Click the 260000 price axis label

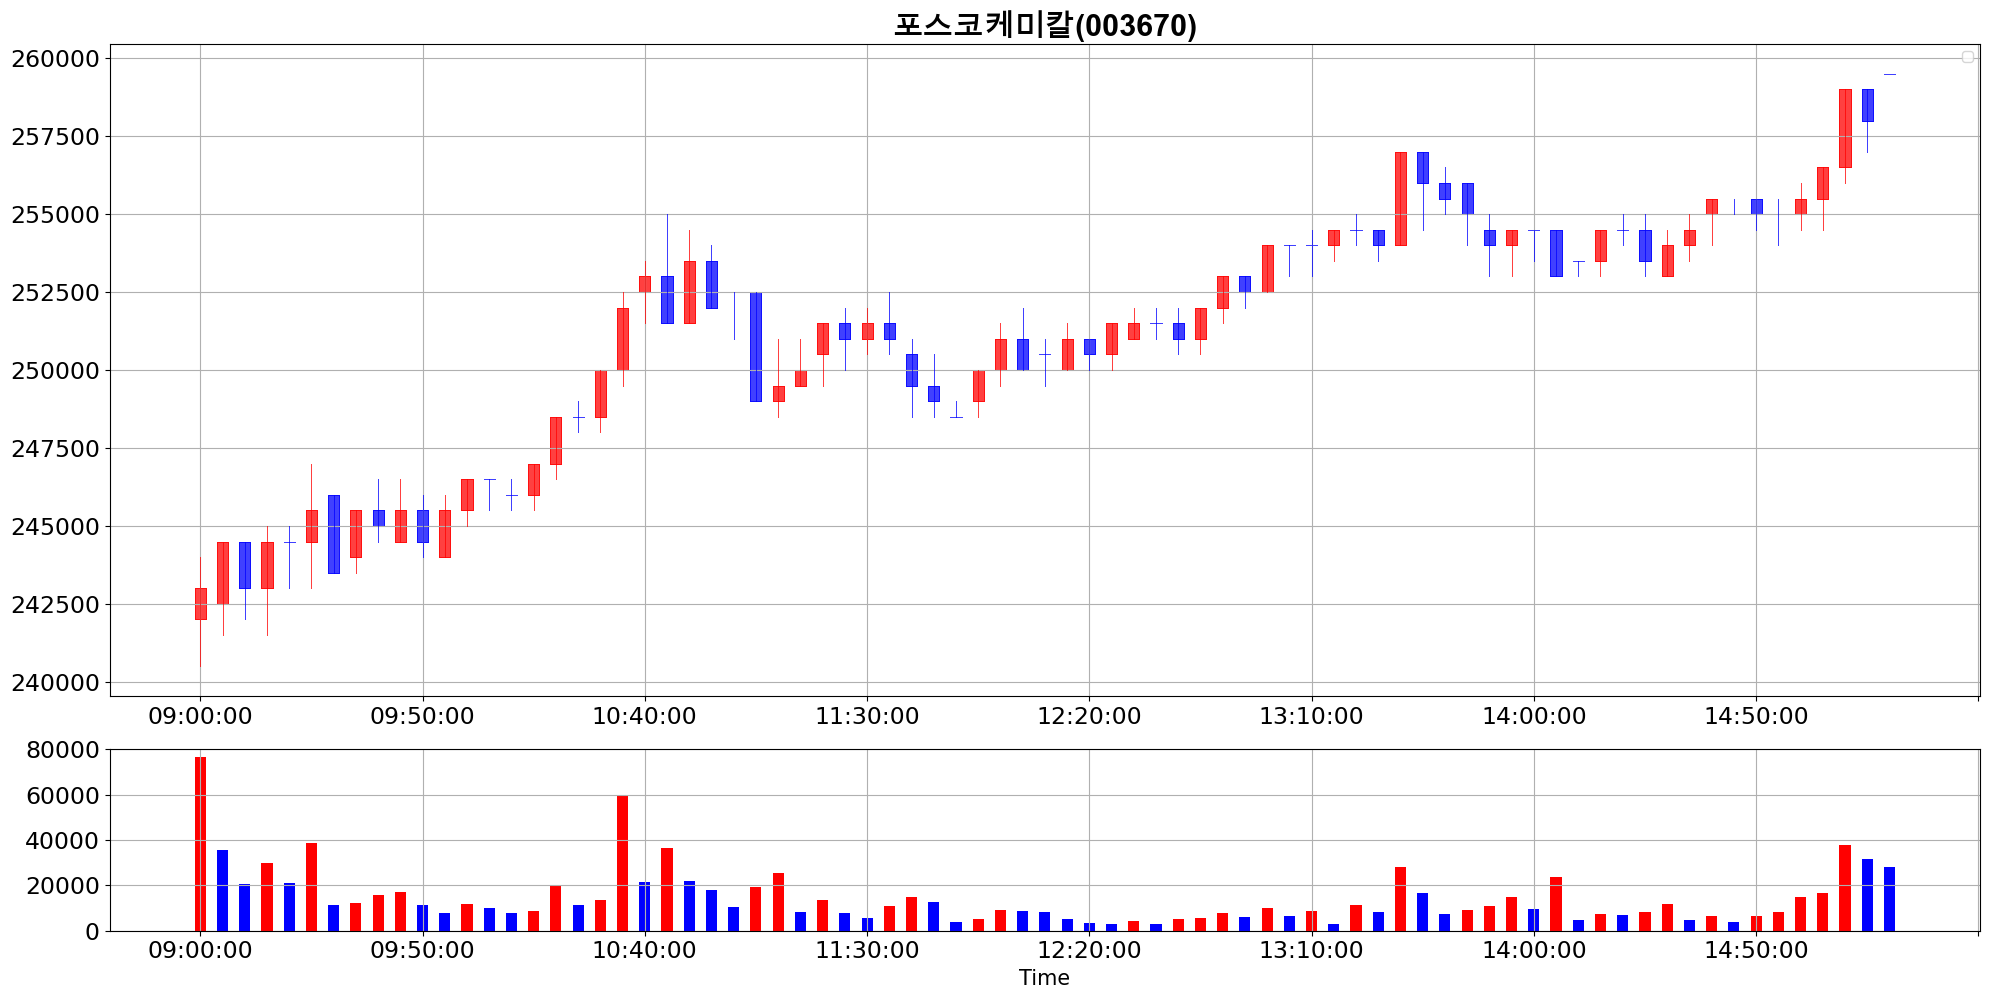coord(55,58)
